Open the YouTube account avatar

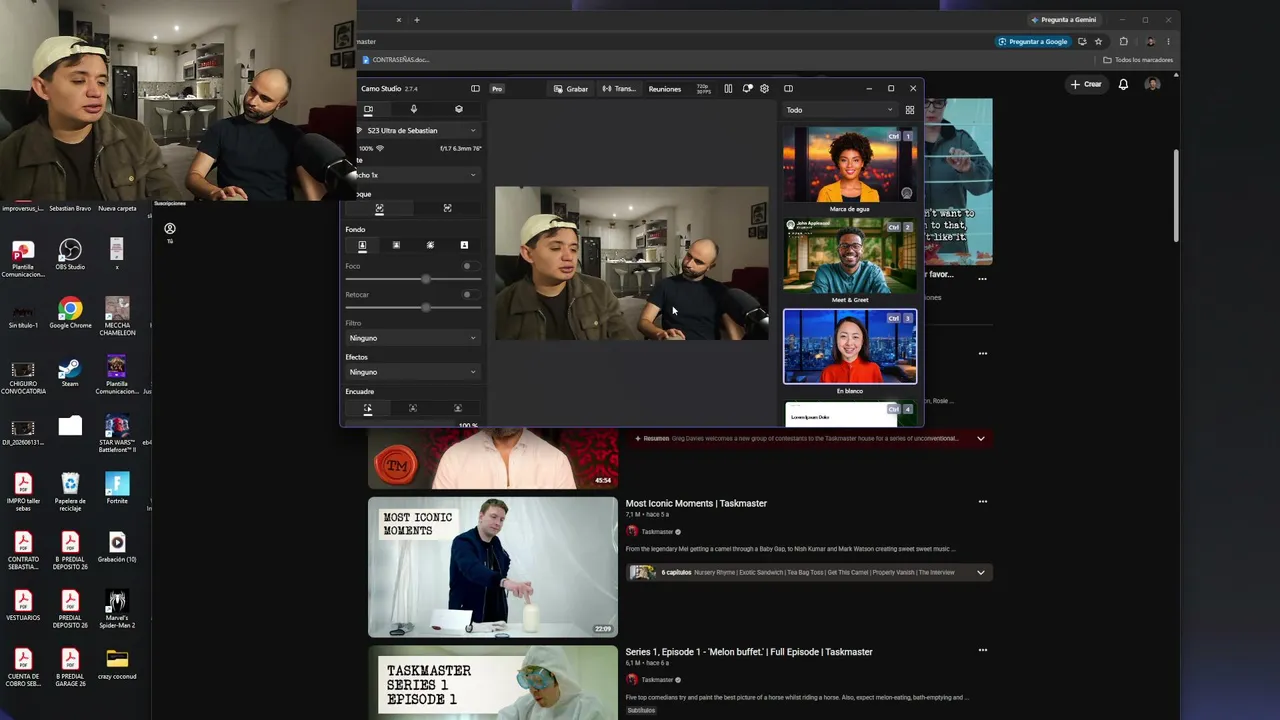(1152, 85)
